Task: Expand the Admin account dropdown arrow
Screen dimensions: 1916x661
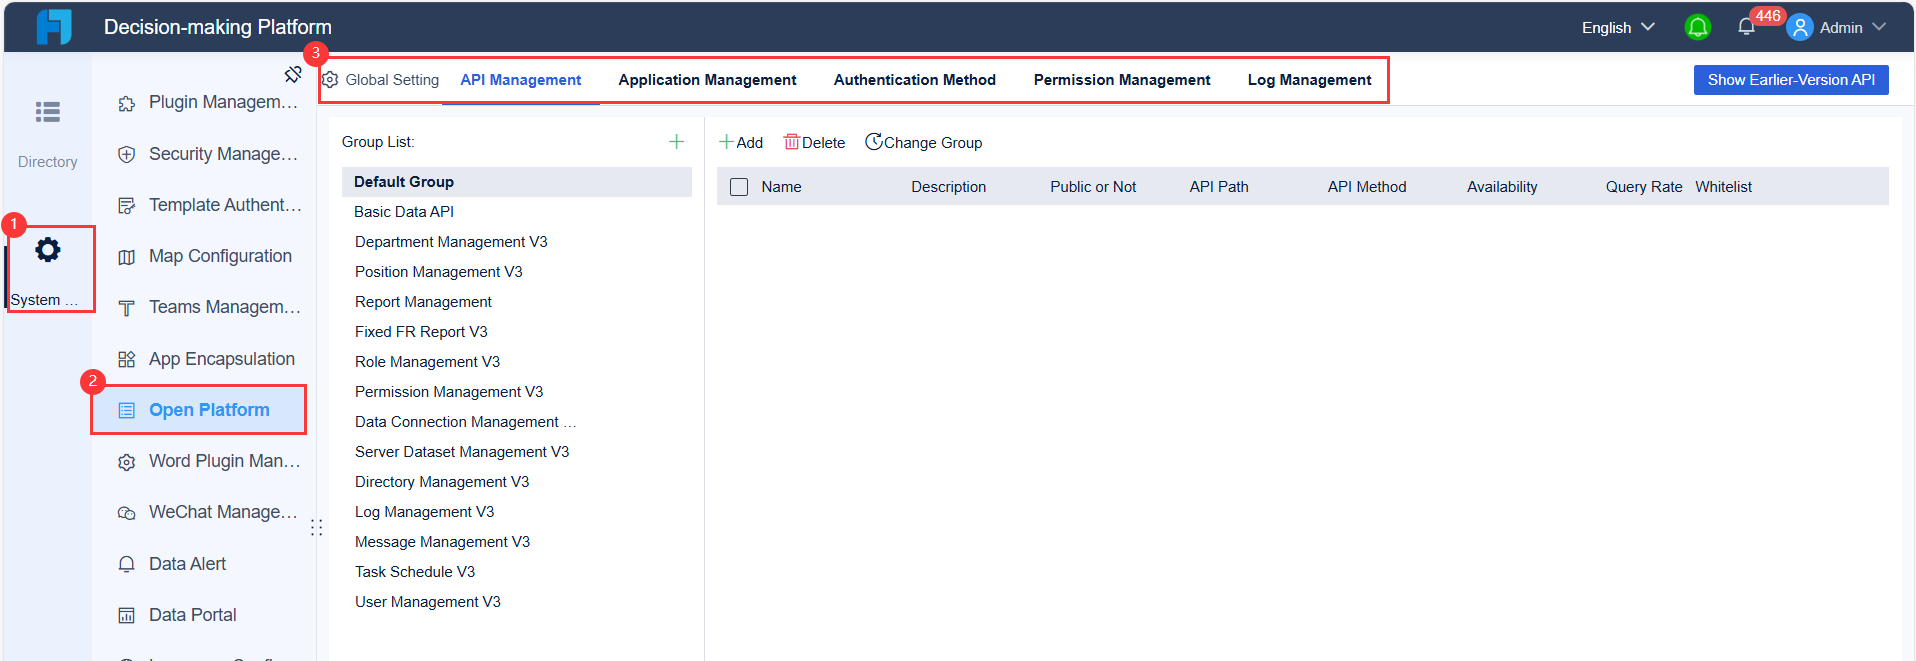Action: 1879,27
